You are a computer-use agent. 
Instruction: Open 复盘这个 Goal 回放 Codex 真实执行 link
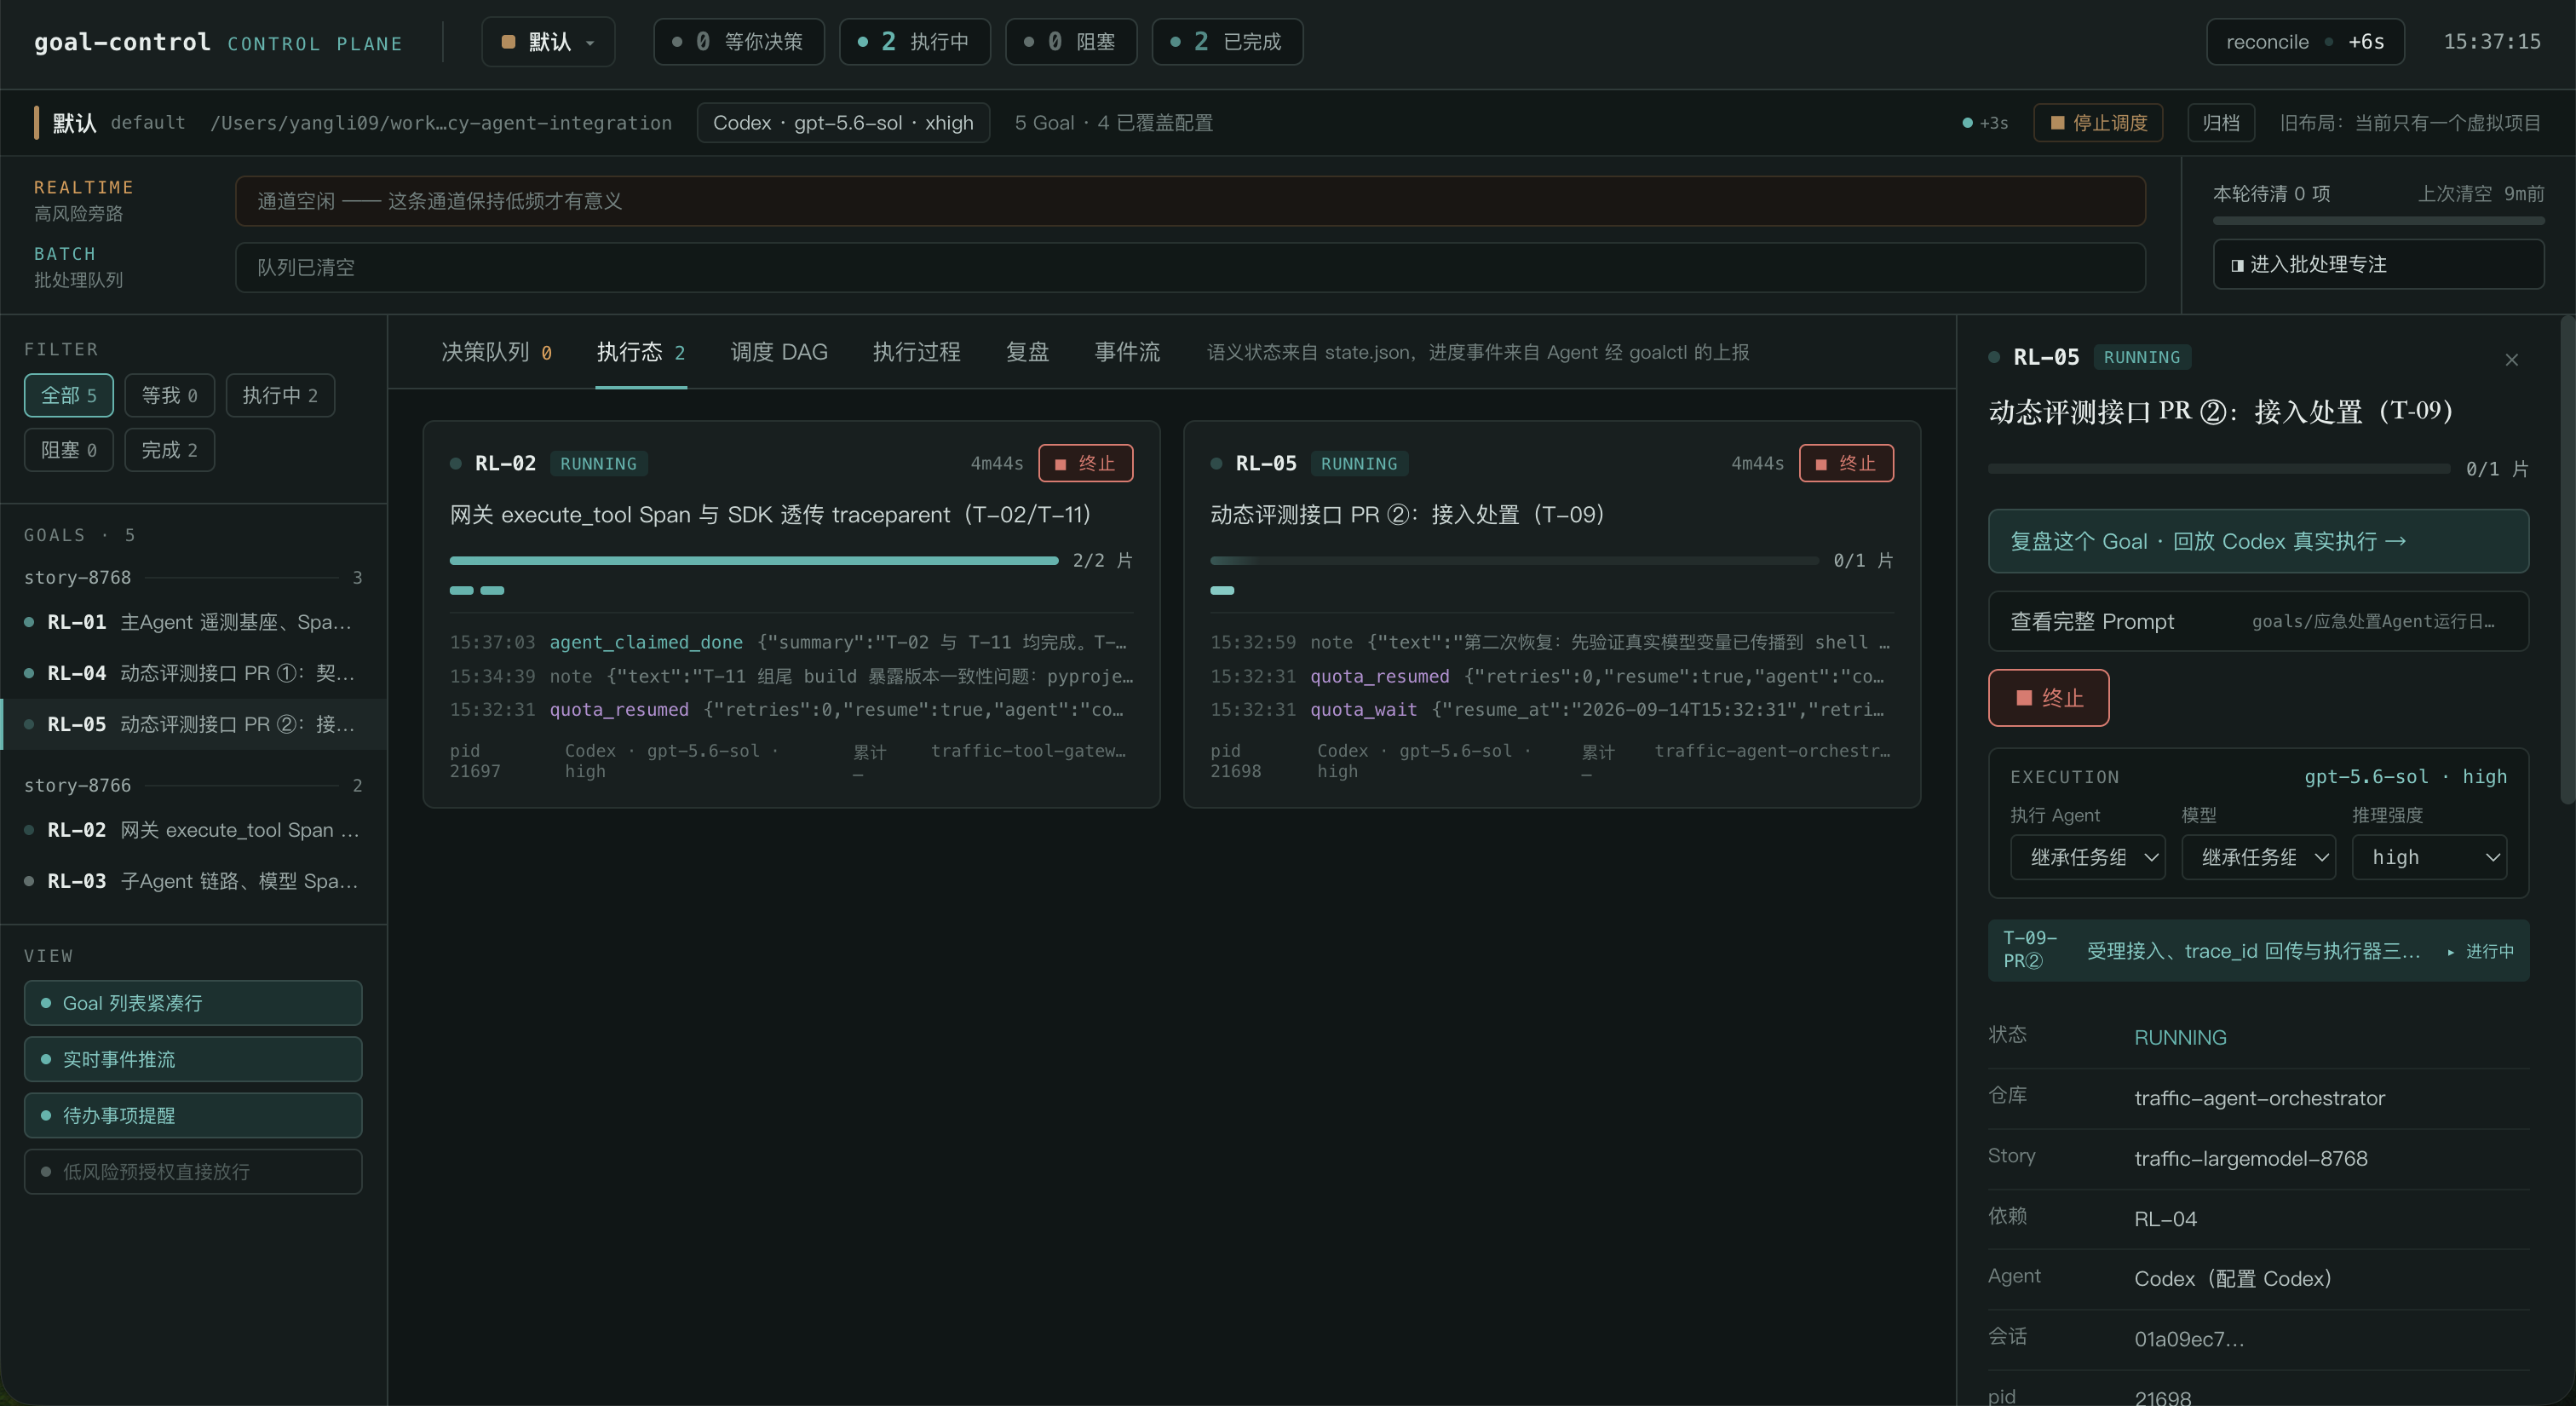pyautogui.click(x=2258, y=541)
